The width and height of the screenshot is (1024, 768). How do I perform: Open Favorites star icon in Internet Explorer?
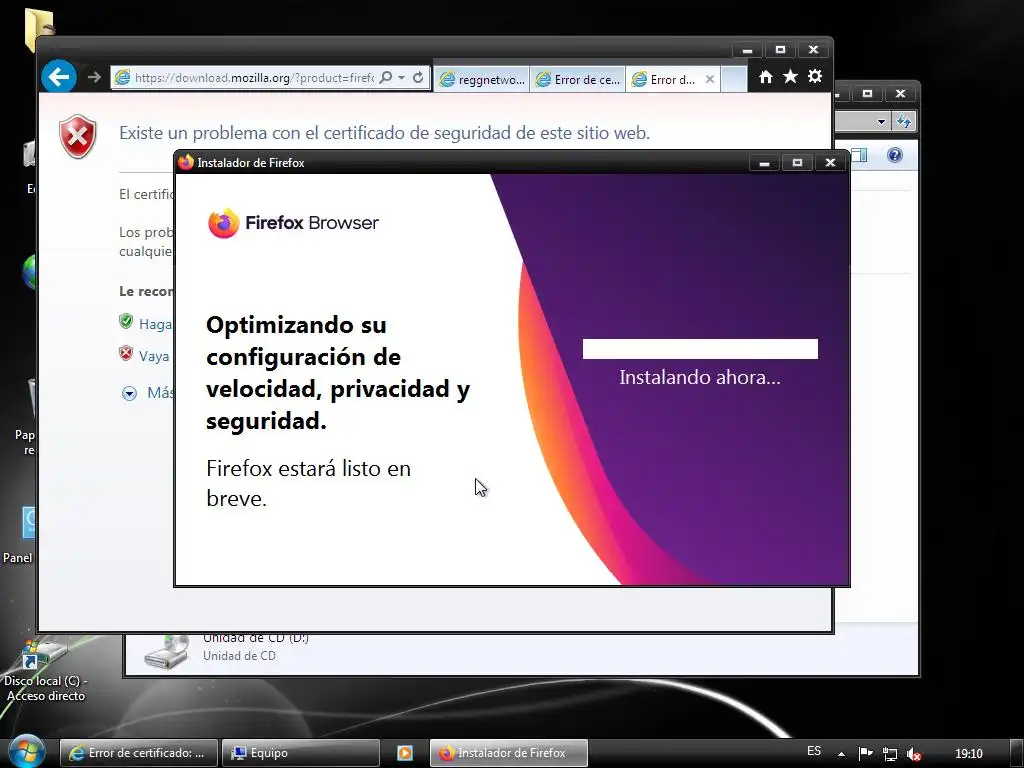790,77
